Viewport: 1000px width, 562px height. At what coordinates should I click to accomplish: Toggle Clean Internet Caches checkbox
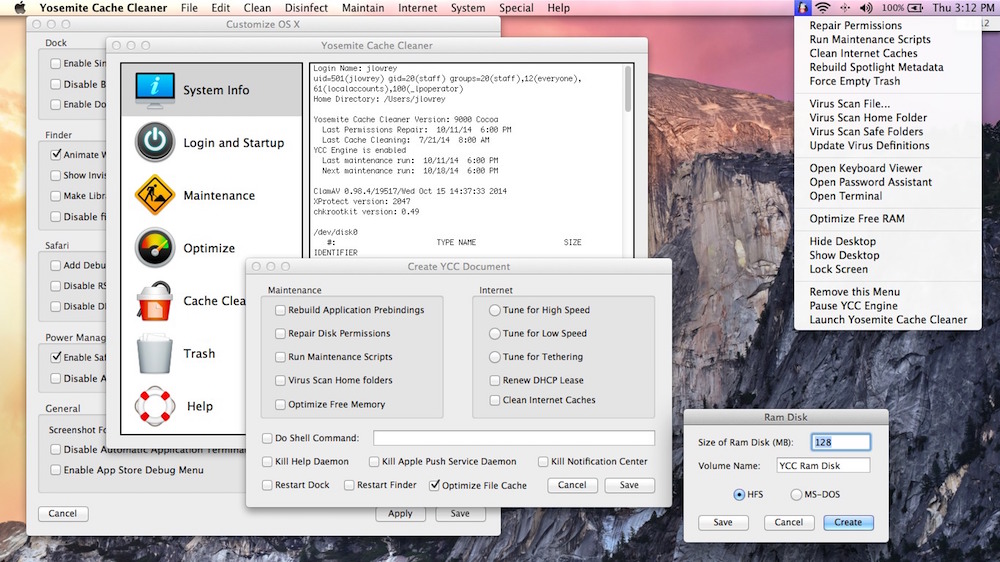pyautogui.click(x=495, y=400)
